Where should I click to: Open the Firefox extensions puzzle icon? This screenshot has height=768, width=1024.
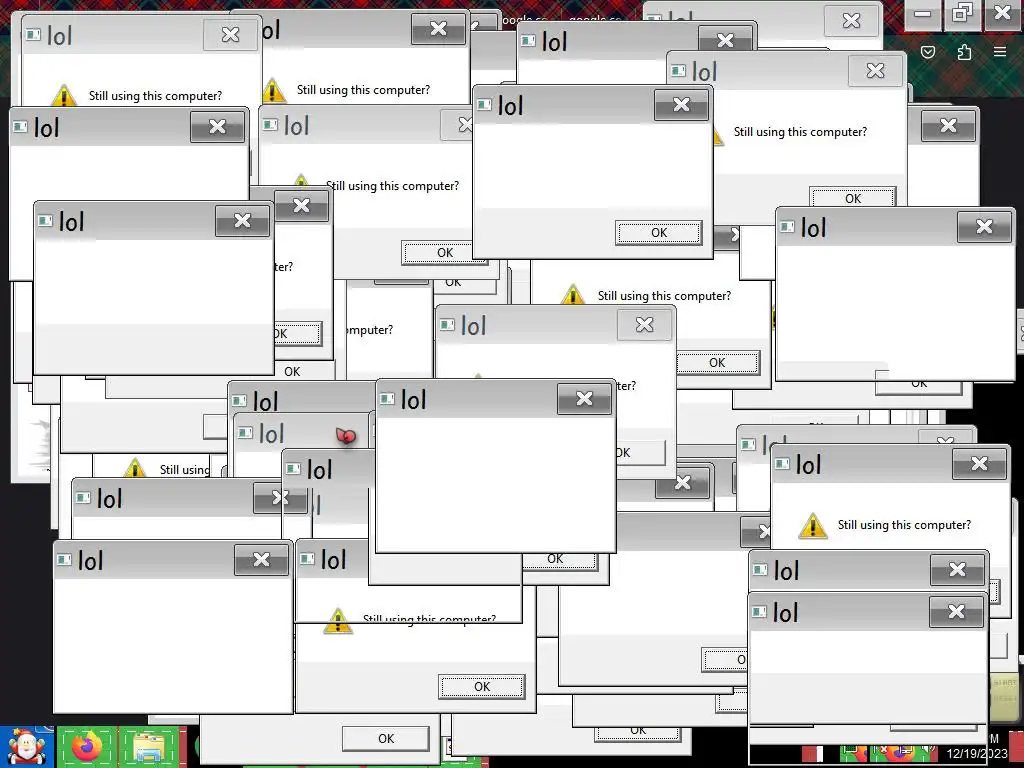(x=964, y=52)
